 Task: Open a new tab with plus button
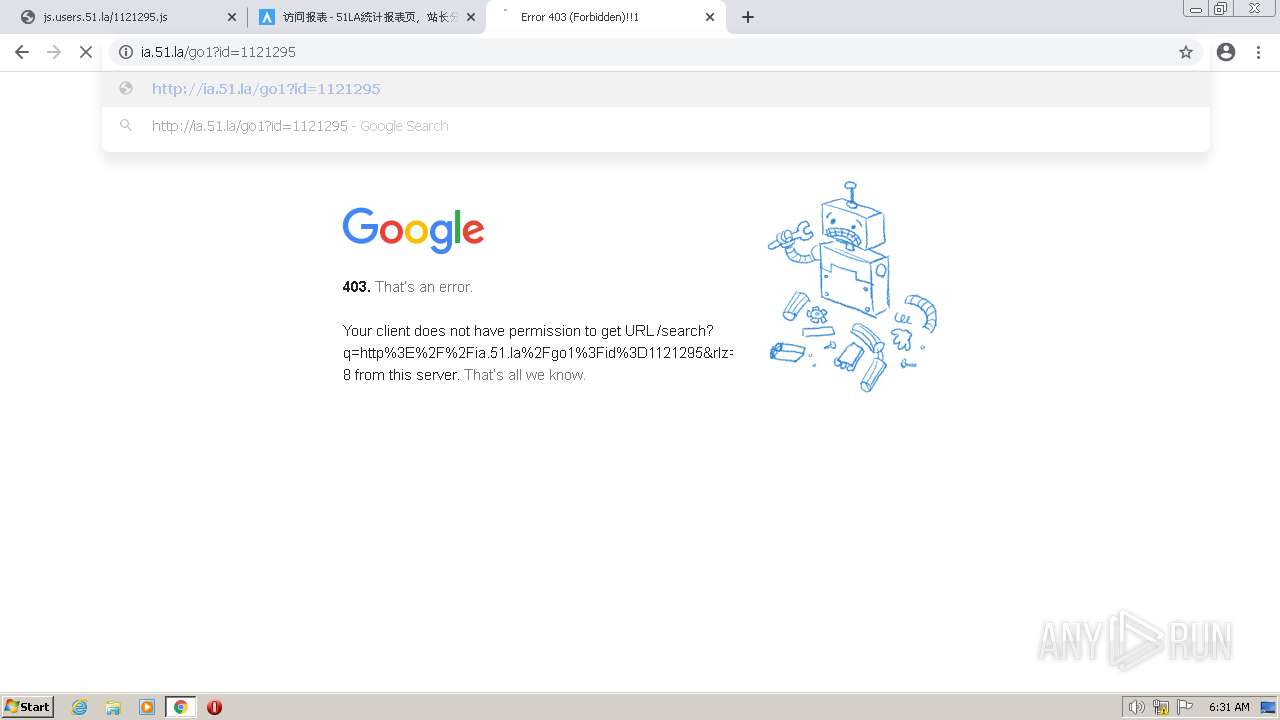point(748,17)
